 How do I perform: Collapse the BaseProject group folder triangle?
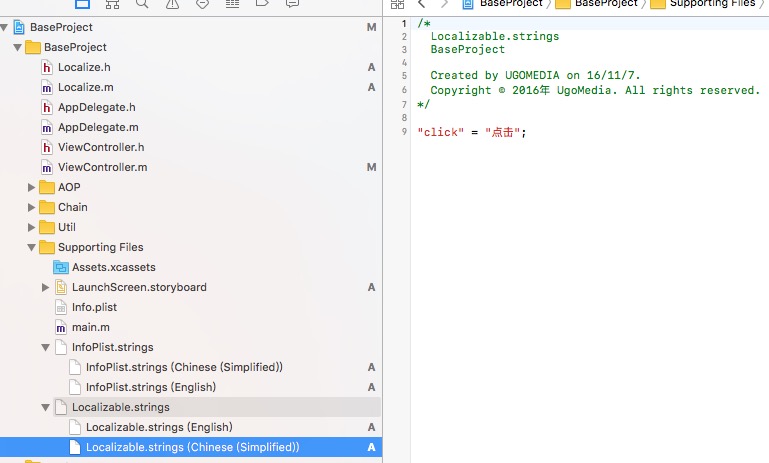pos(18,48)
